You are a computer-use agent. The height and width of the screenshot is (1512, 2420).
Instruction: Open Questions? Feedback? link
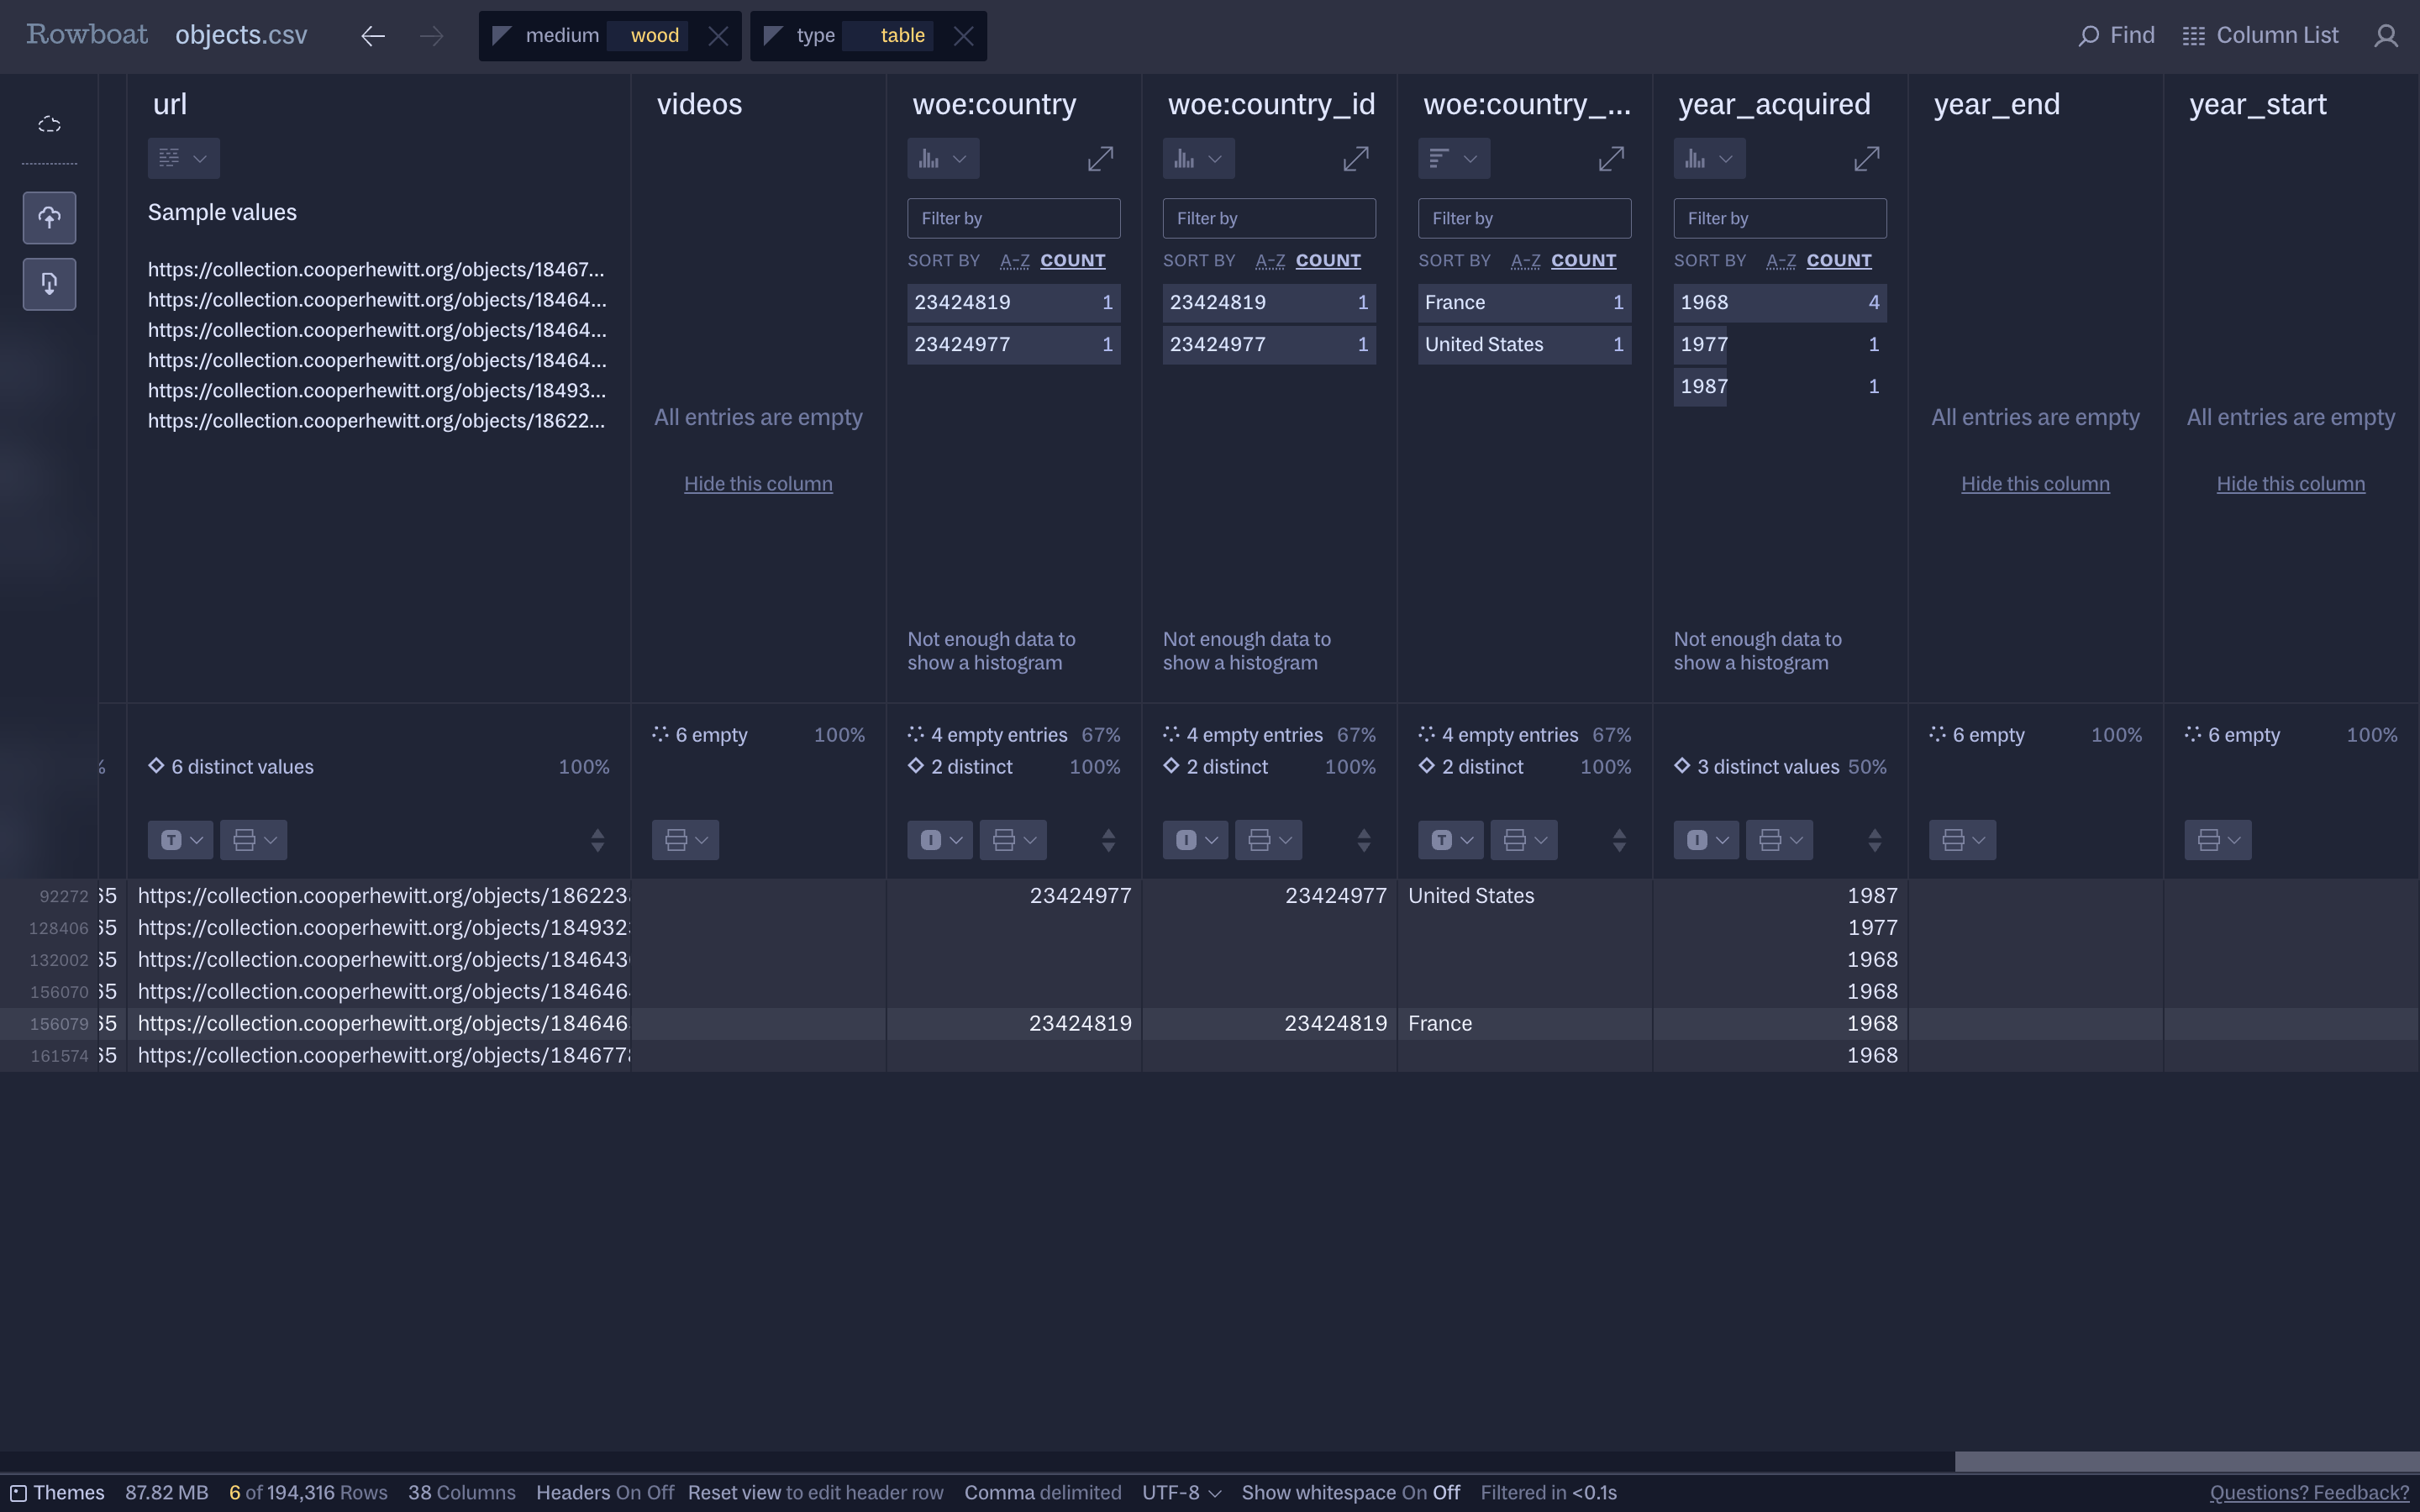tap(2309, 1492)
